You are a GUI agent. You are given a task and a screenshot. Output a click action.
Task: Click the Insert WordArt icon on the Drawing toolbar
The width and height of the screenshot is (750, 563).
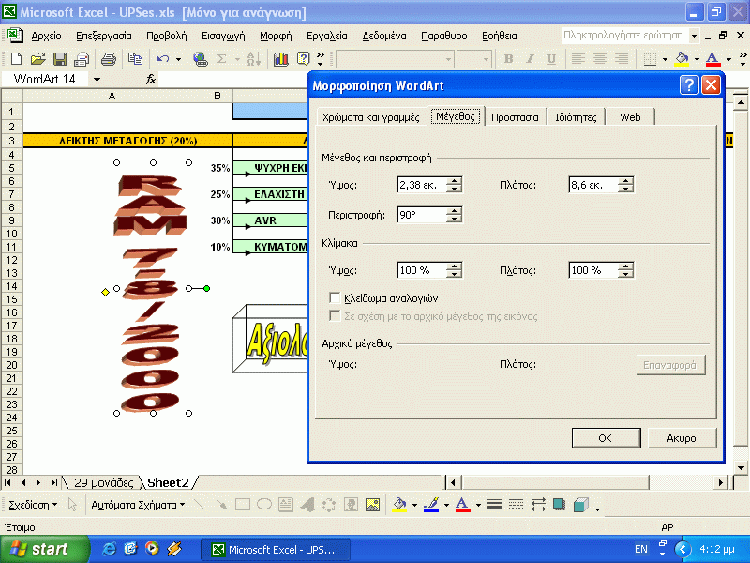[x=307, y=505]
